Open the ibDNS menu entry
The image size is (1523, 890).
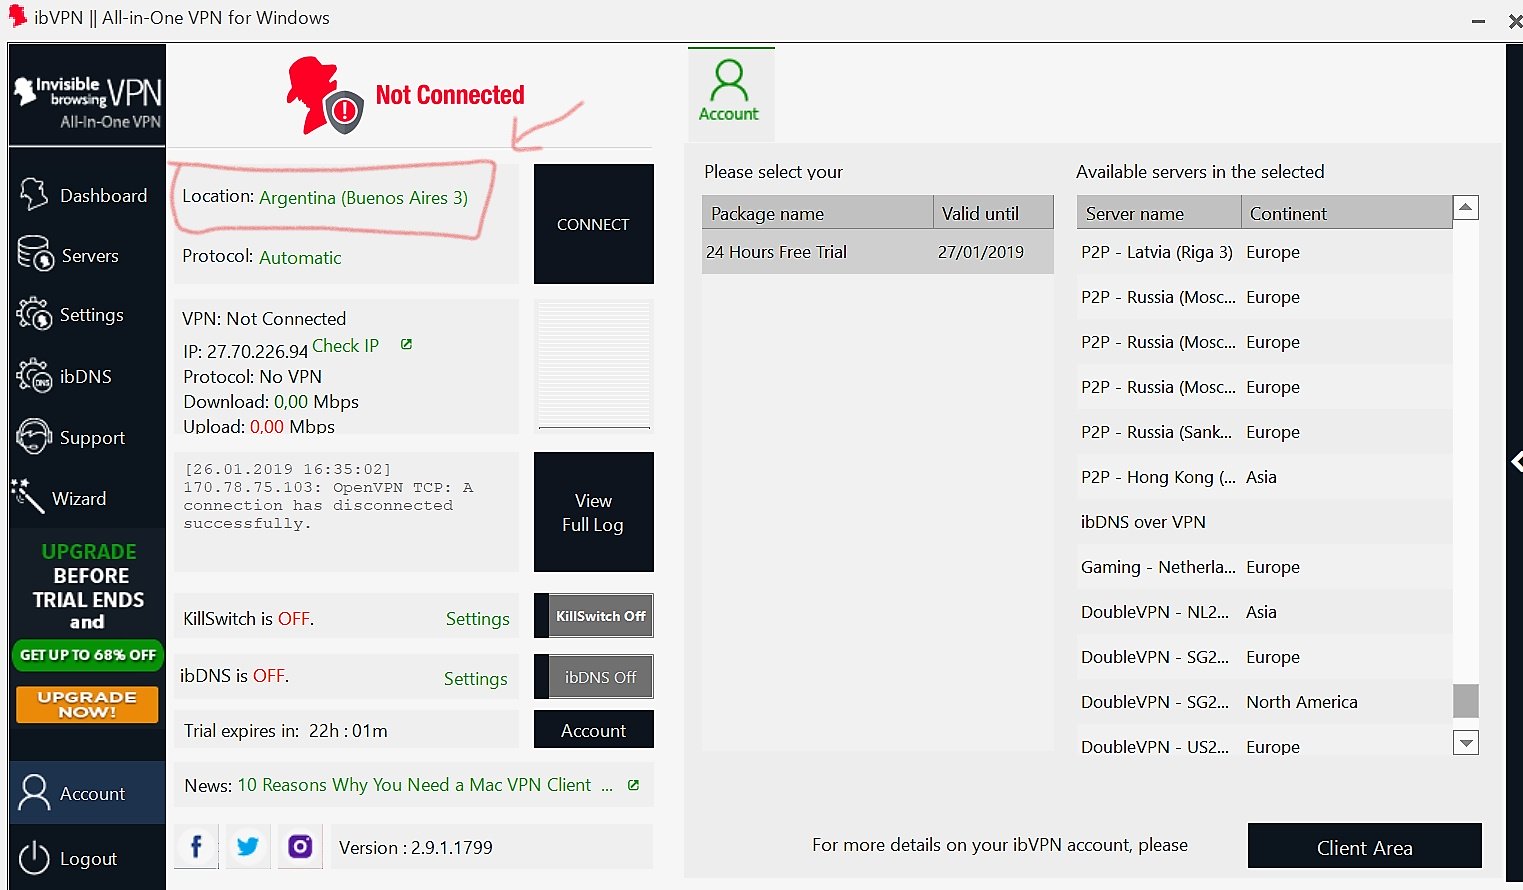pos(87,376)
